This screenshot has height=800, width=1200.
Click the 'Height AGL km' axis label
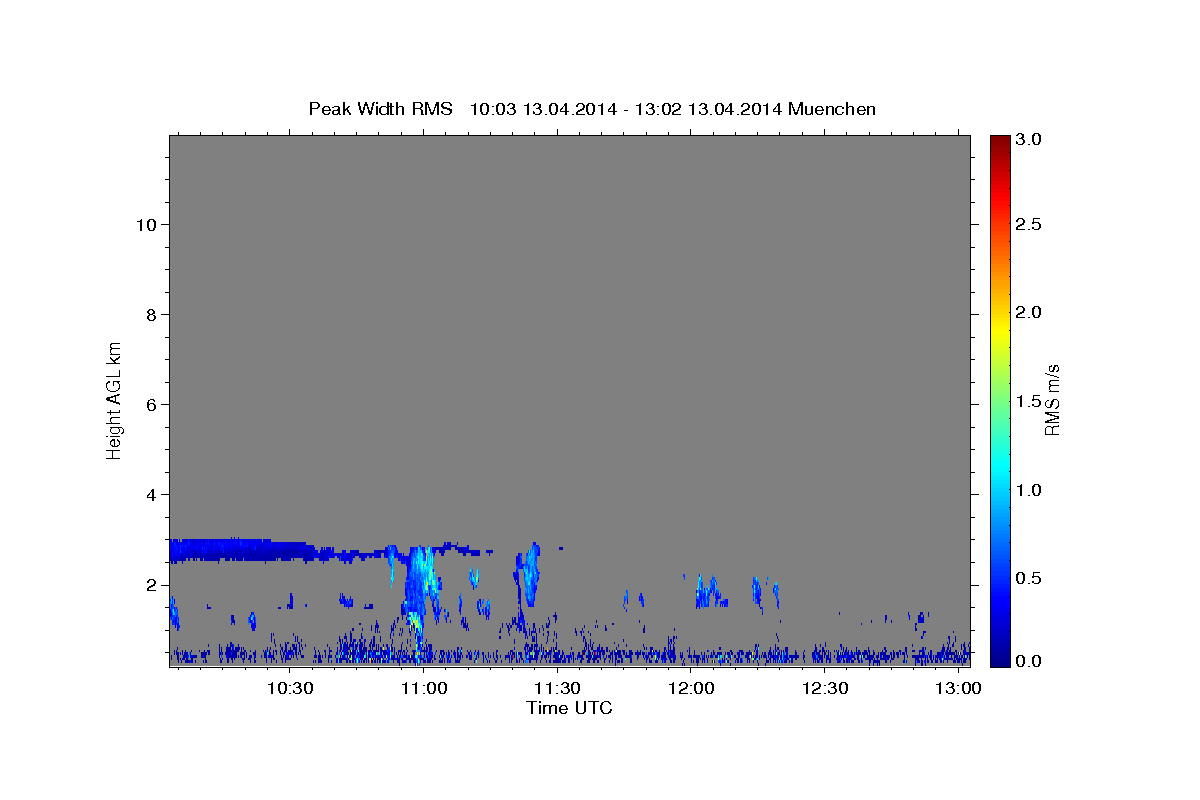click(x=114, y=399)
